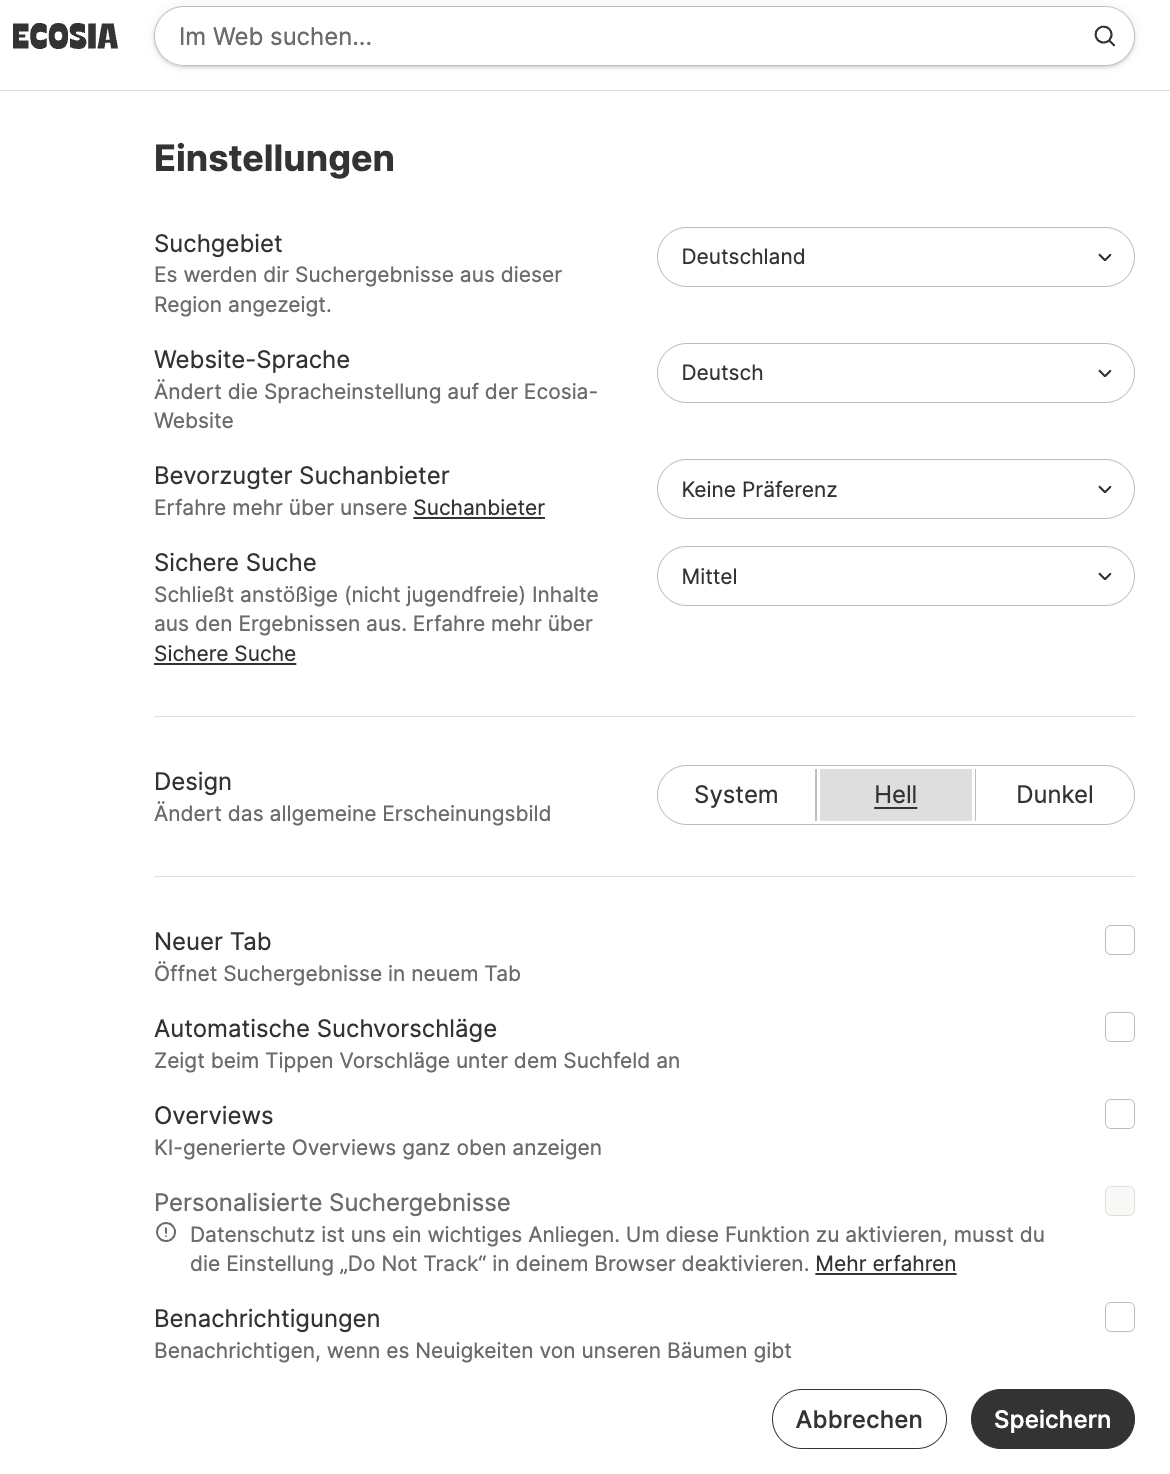Expand the Bevorzugter Suchanbieter selection

(x=895, y=489)
